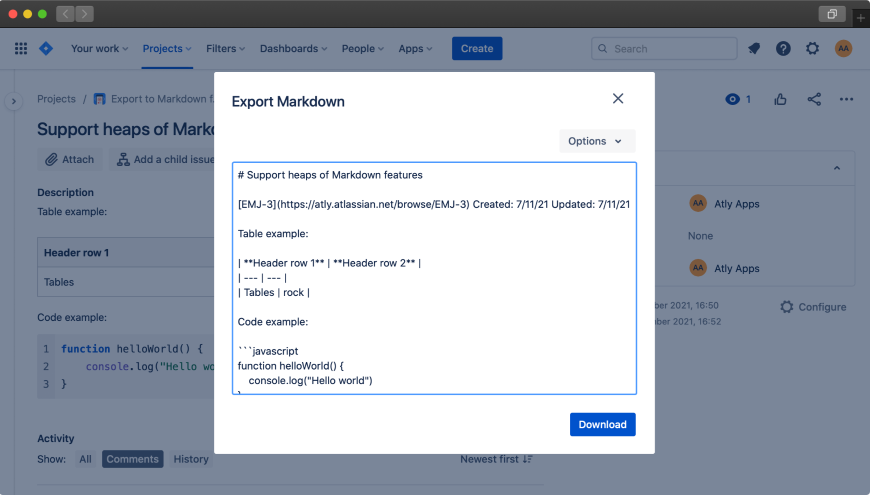The image size is (870, 495).
Task: Click the first Atly Apps user entry
Action: (724, 204)
